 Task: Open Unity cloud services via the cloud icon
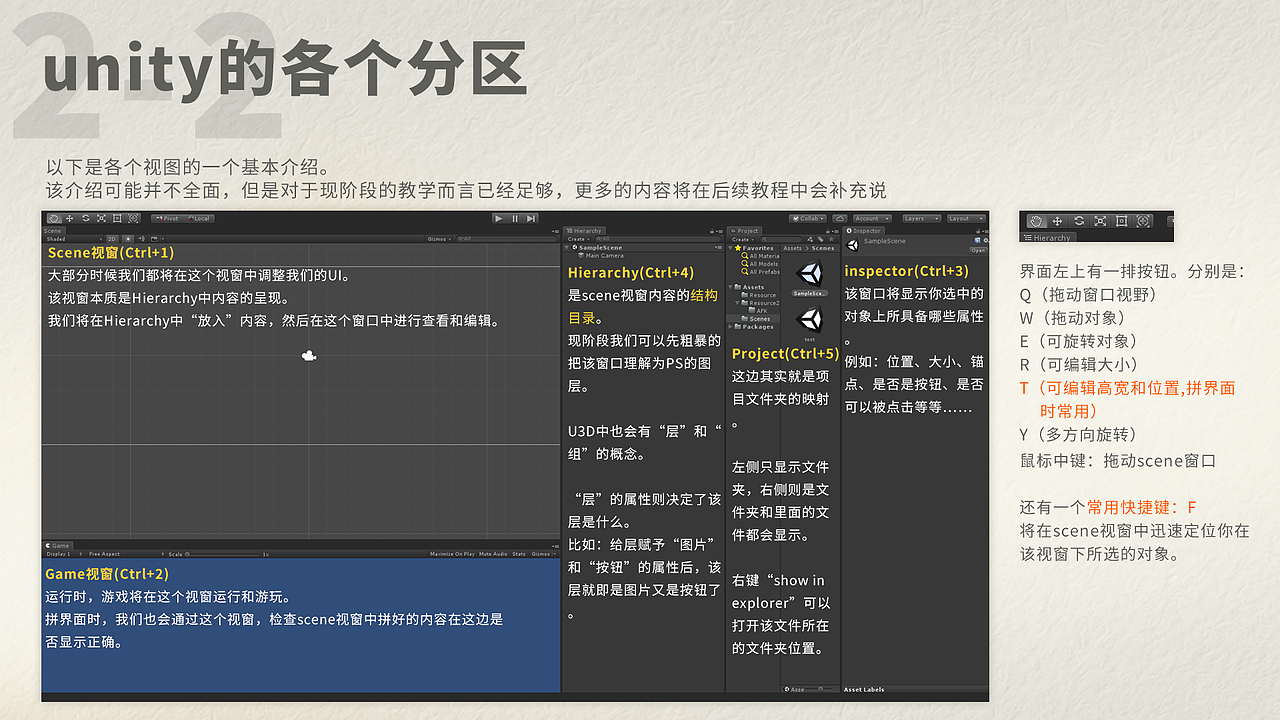[x=839, y=218]
